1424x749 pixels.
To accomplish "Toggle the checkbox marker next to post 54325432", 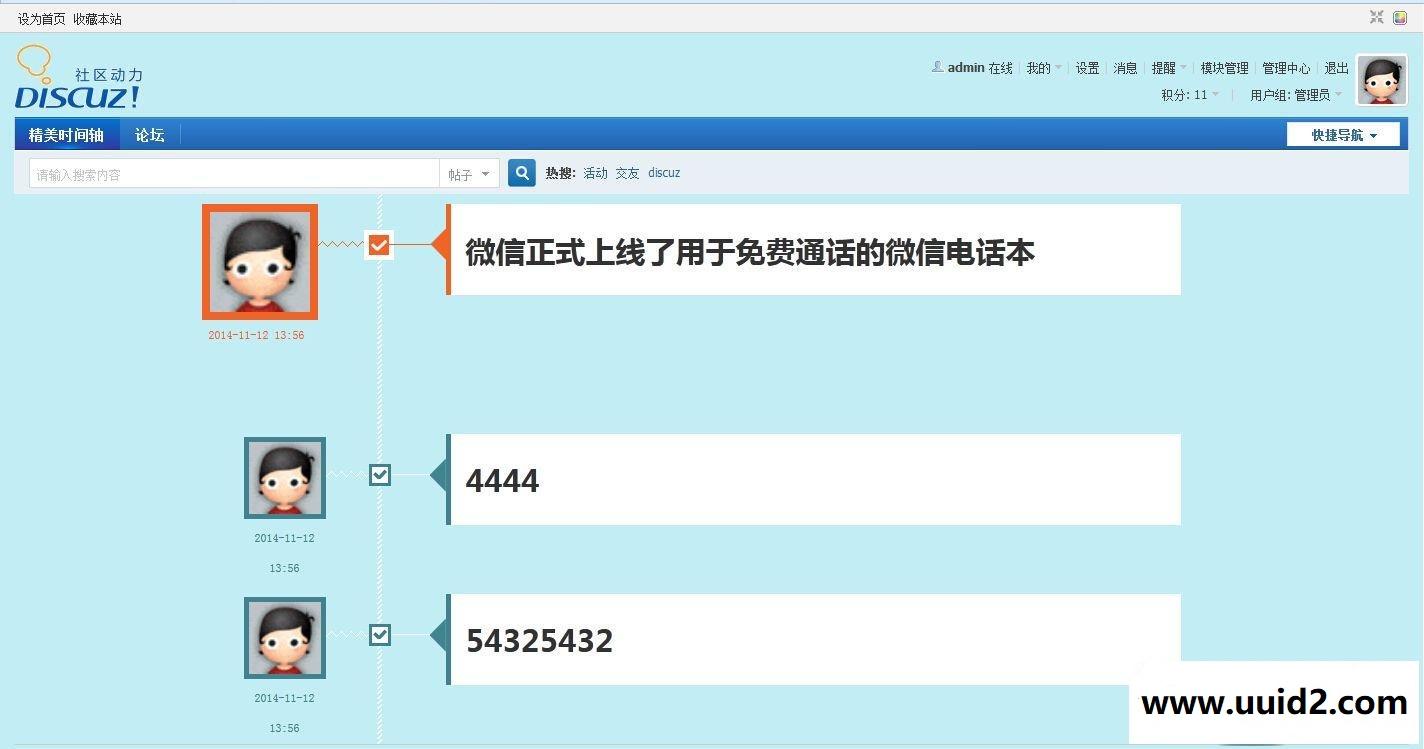I will 379,635.
